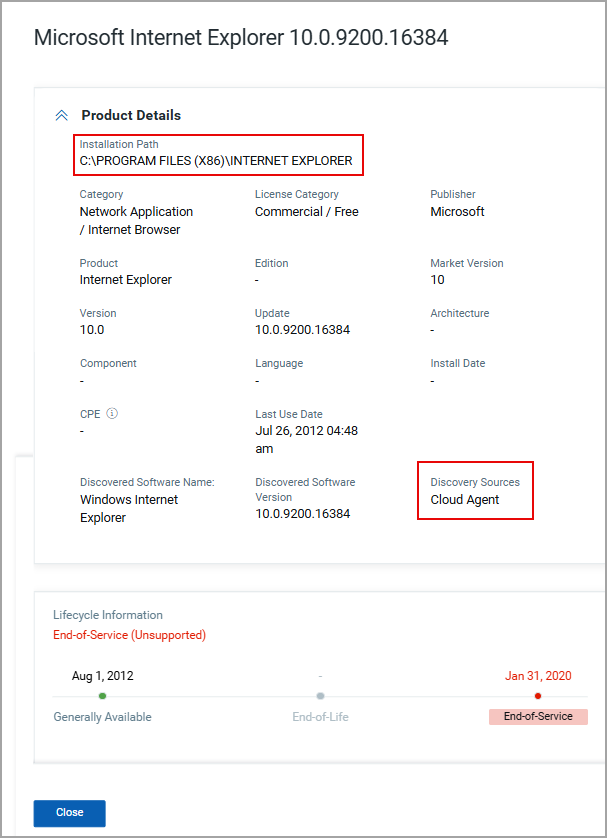Click the 'Commercial / Free' license value
Screen dimensions: 607x838
pyautogui.click(x=307, y=212)
